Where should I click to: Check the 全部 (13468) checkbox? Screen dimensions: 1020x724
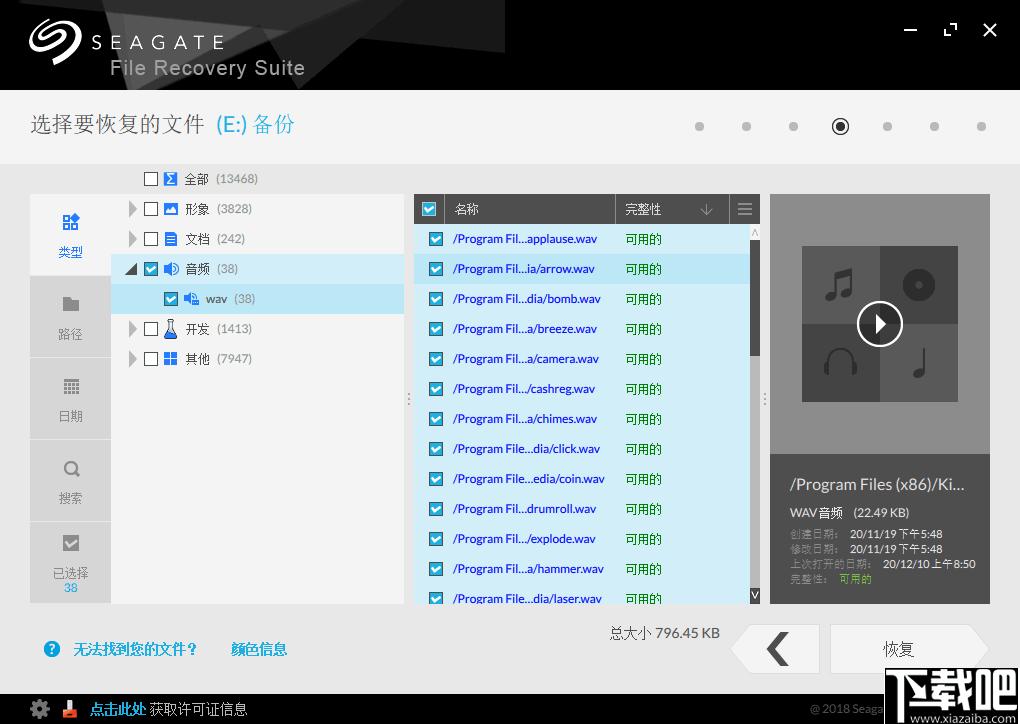point(151,179)
